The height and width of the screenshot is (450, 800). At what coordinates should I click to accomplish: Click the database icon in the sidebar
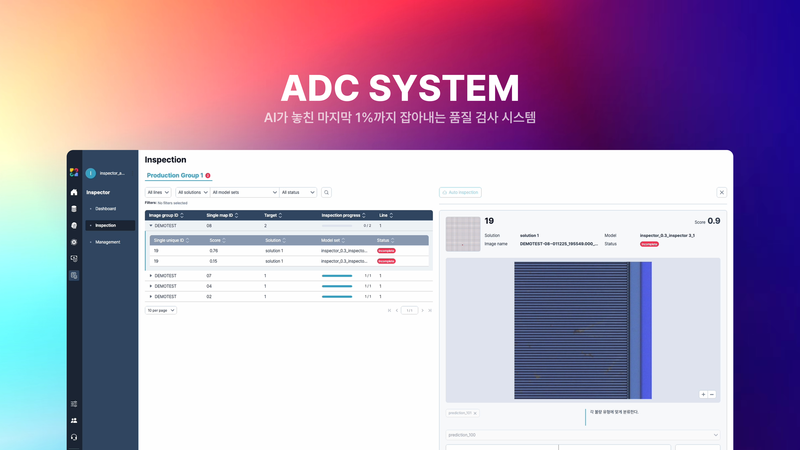click(x=74, y=209)
